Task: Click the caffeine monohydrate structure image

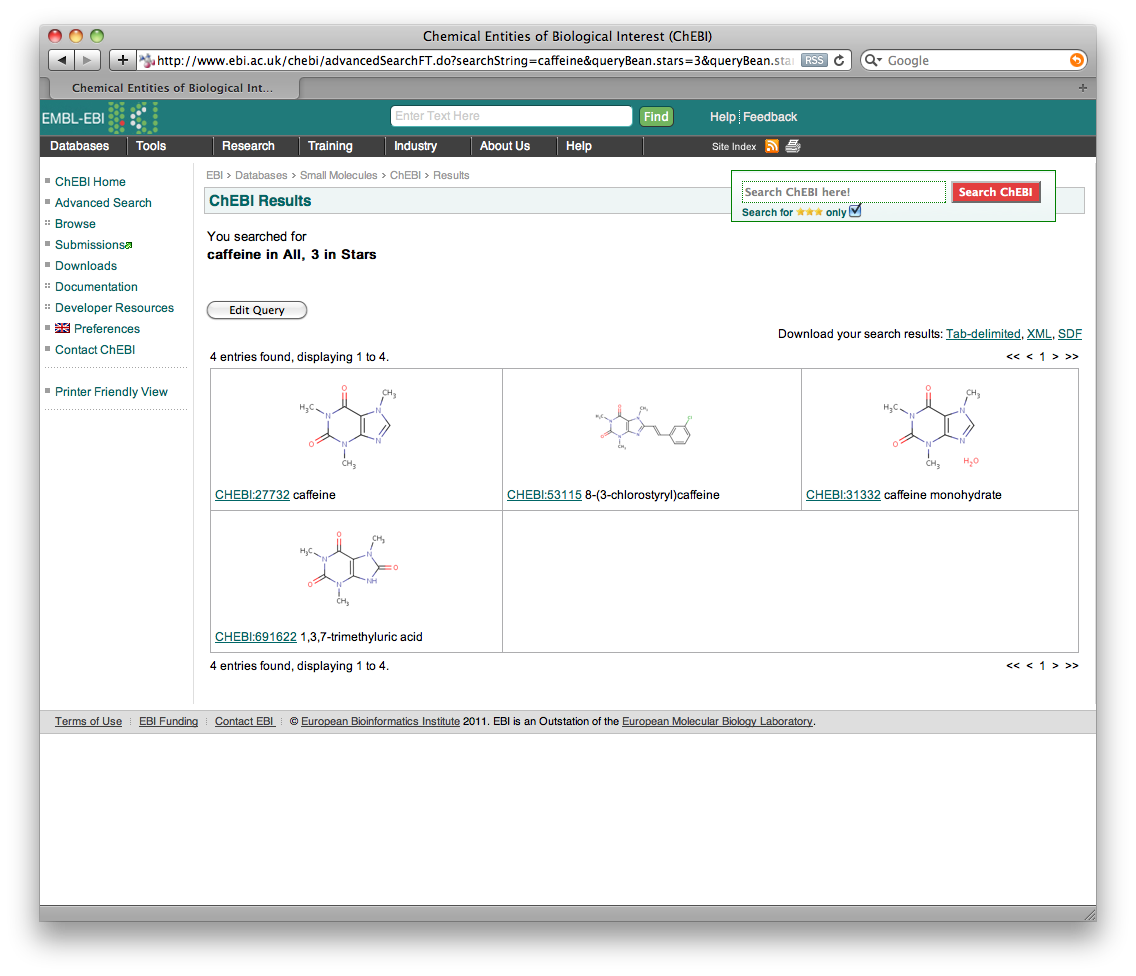Action: coord(932,427)
